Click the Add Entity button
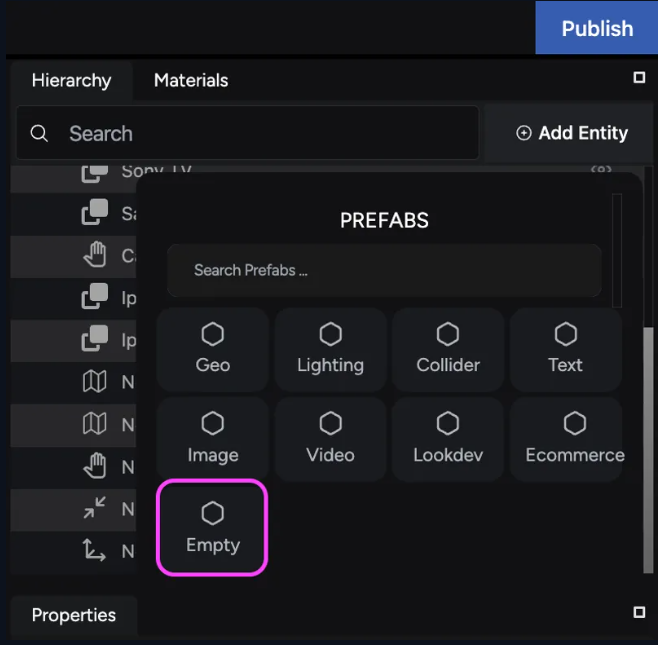Screen dimensions: 658x645 point(571,133)
